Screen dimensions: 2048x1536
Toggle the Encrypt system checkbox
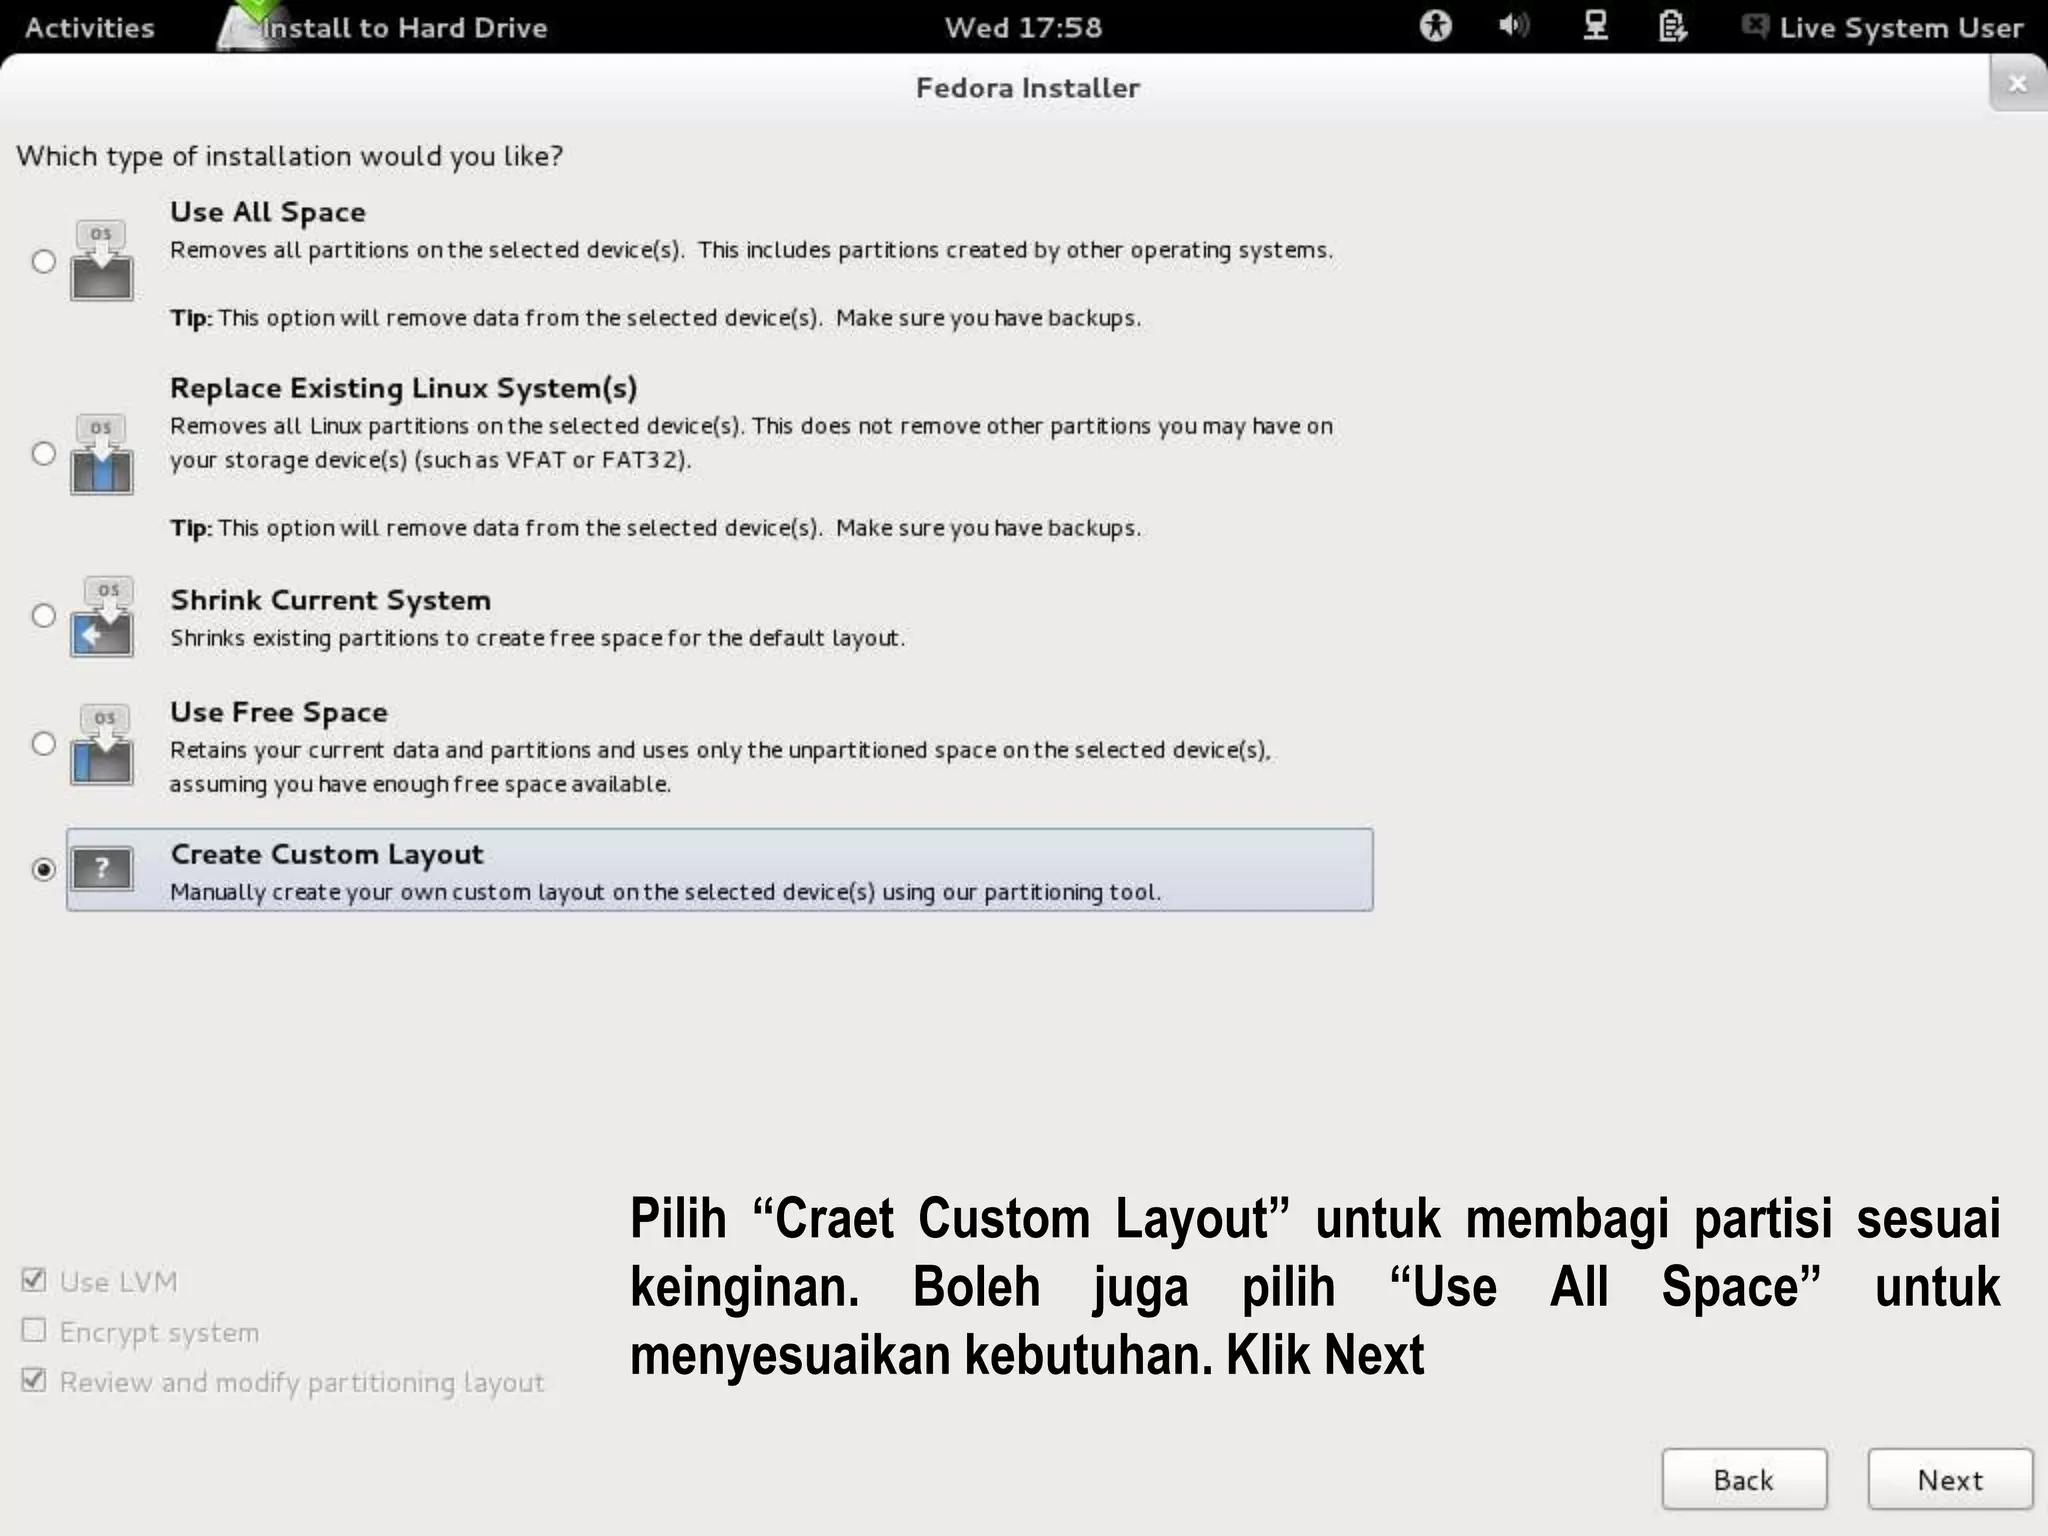tap(34, 1330)
